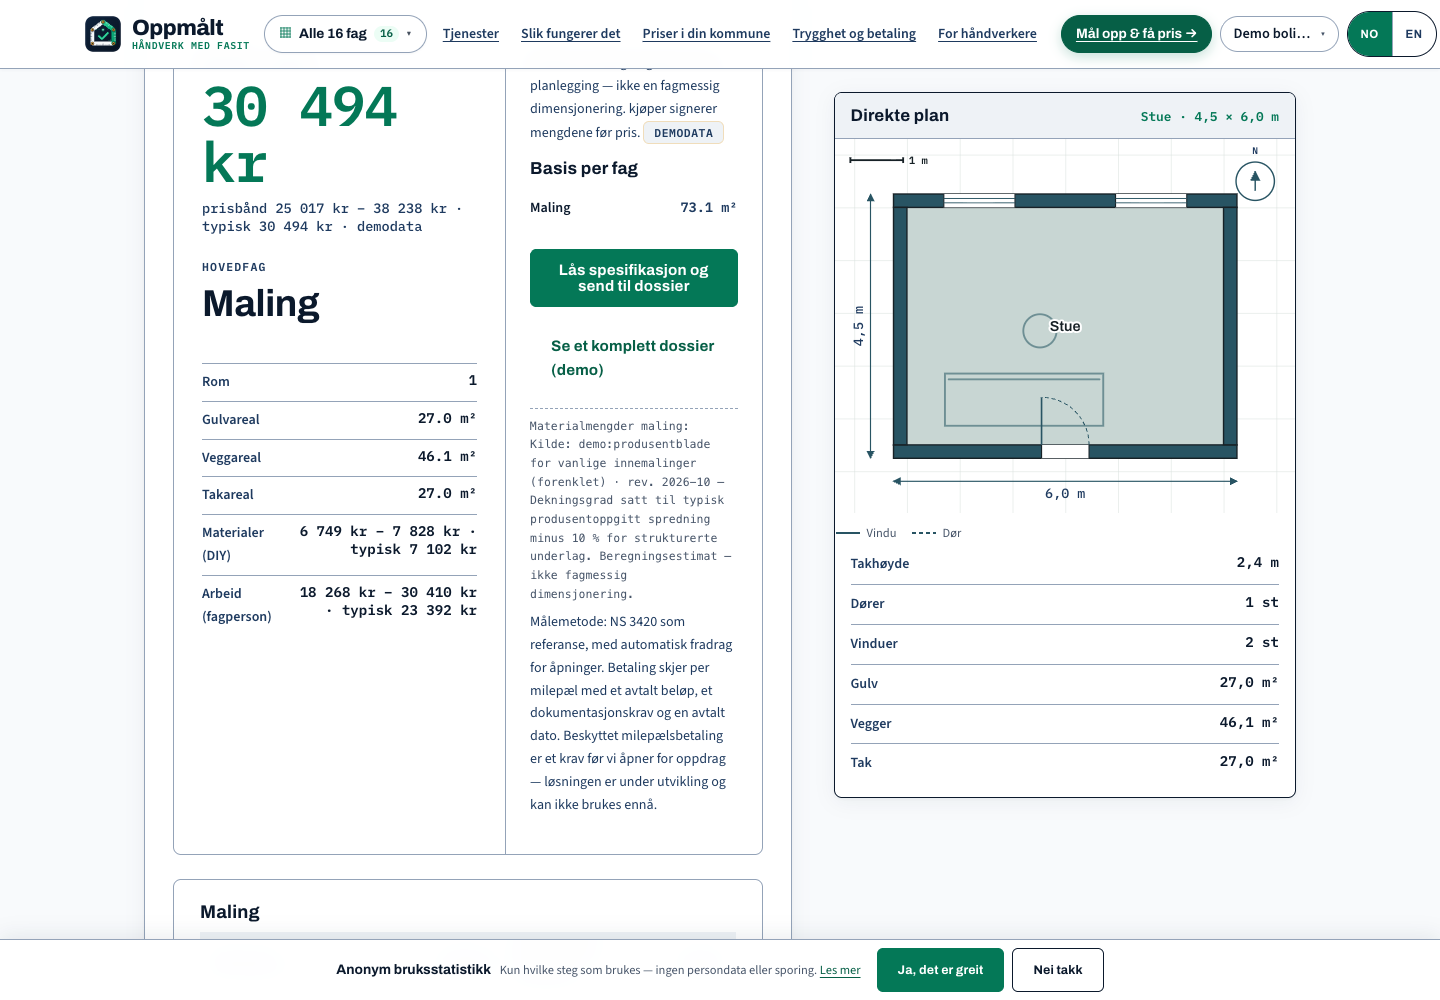
Task: Click Lås spesifikasjon og send til dossier
Action: point(634,278)
